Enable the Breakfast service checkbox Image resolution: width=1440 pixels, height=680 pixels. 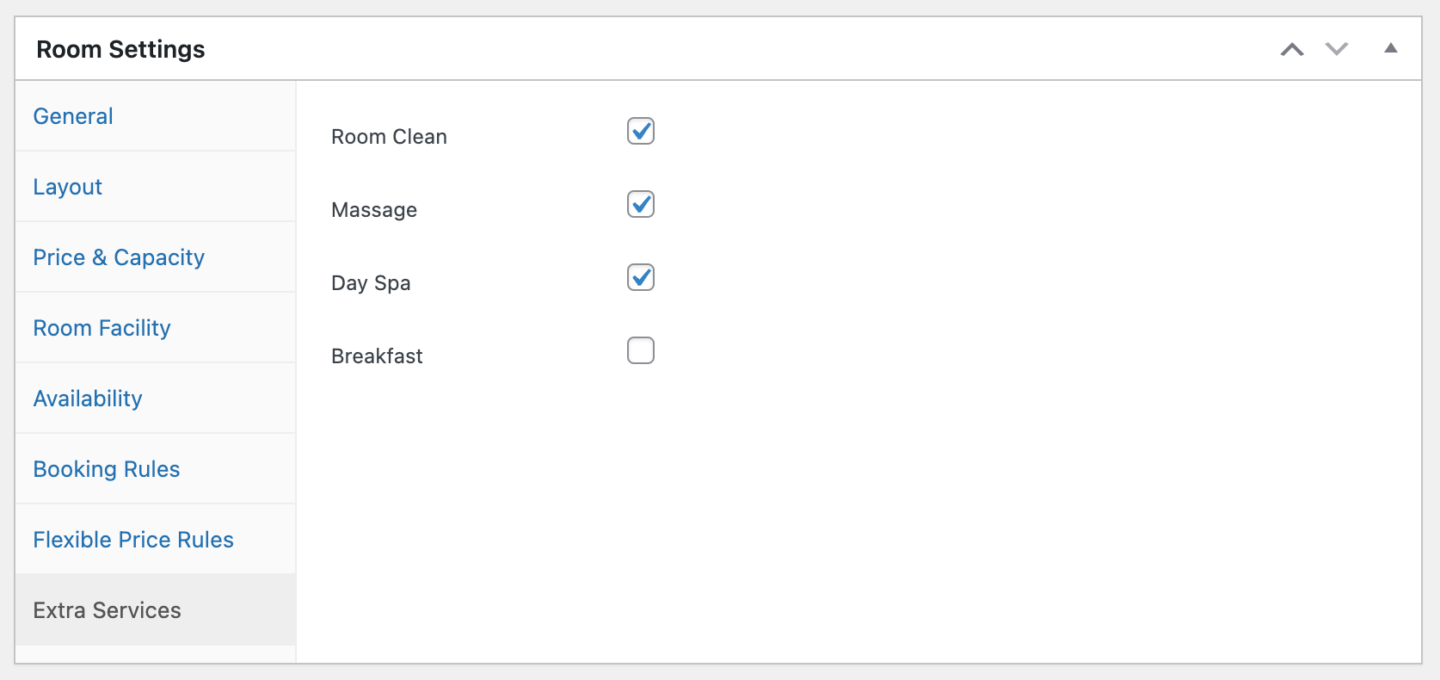[640, 350]
